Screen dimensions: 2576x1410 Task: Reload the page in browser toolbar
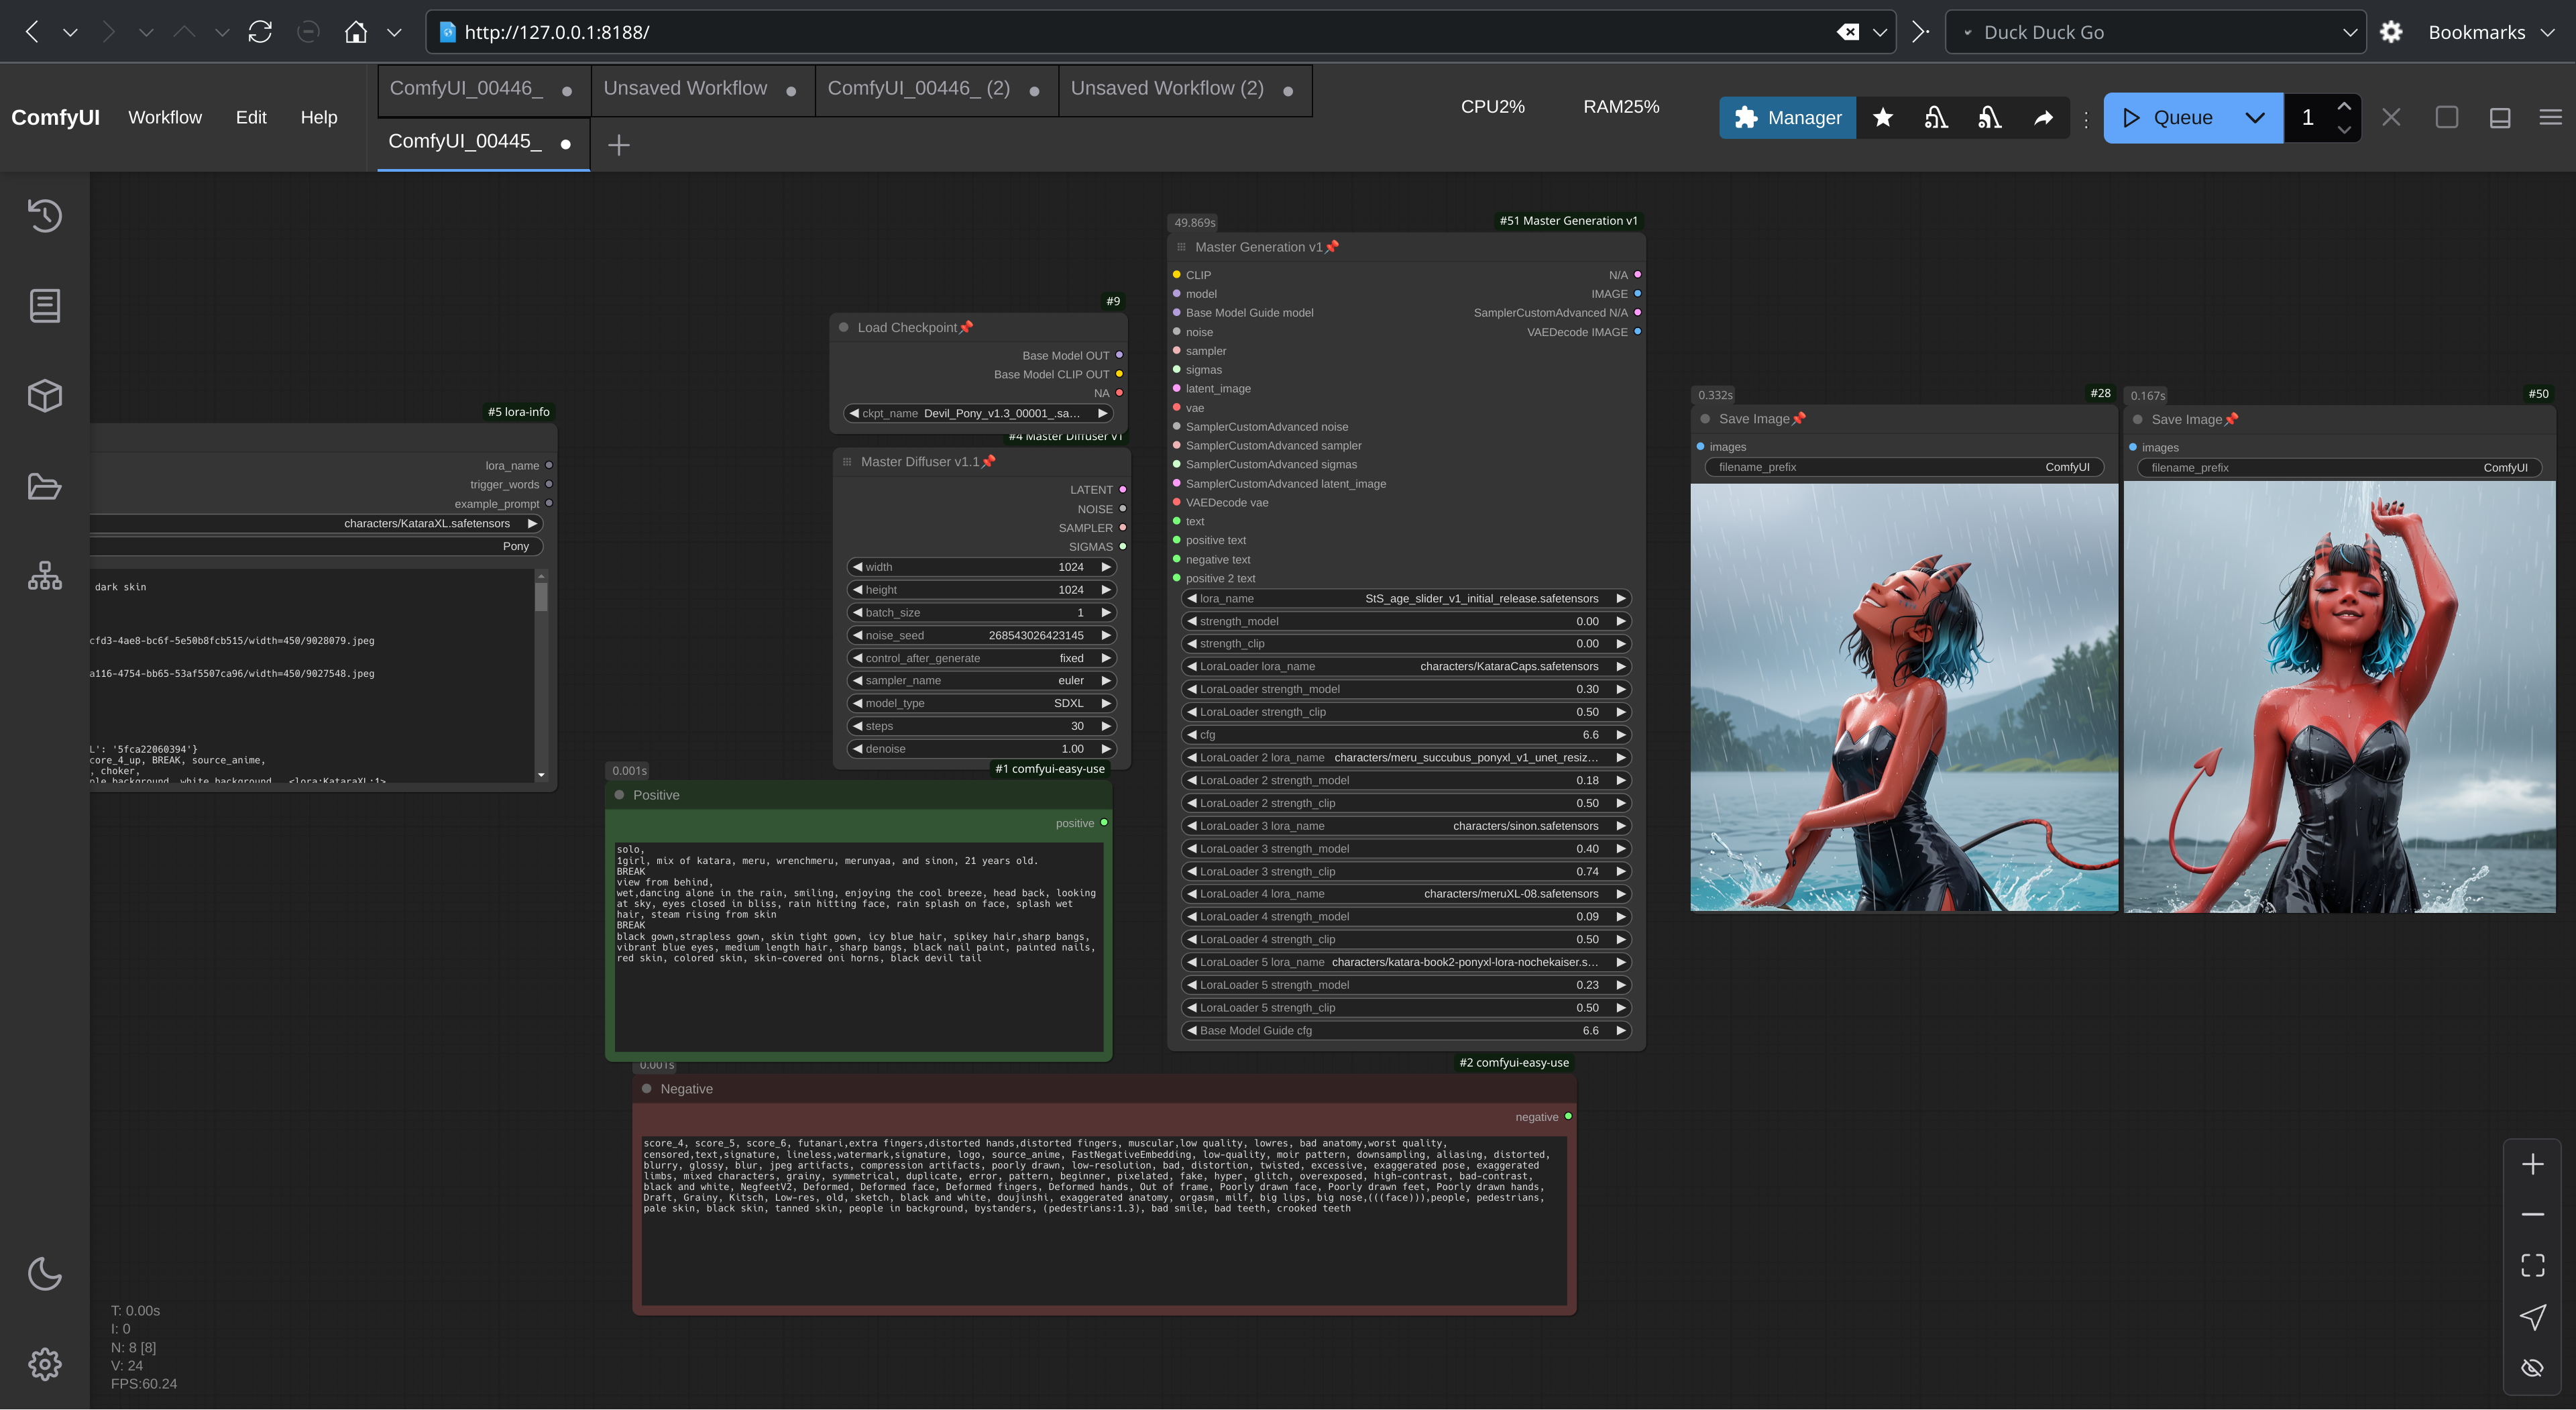[260, 32]
